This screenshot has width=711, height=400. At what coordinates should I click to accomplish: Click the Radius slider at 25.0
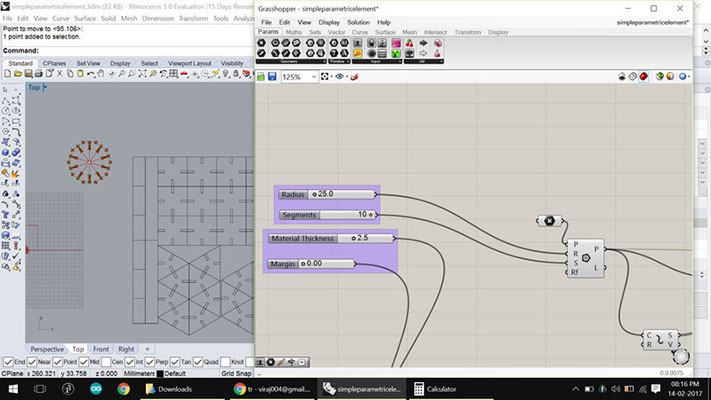[x=327, y=195]
